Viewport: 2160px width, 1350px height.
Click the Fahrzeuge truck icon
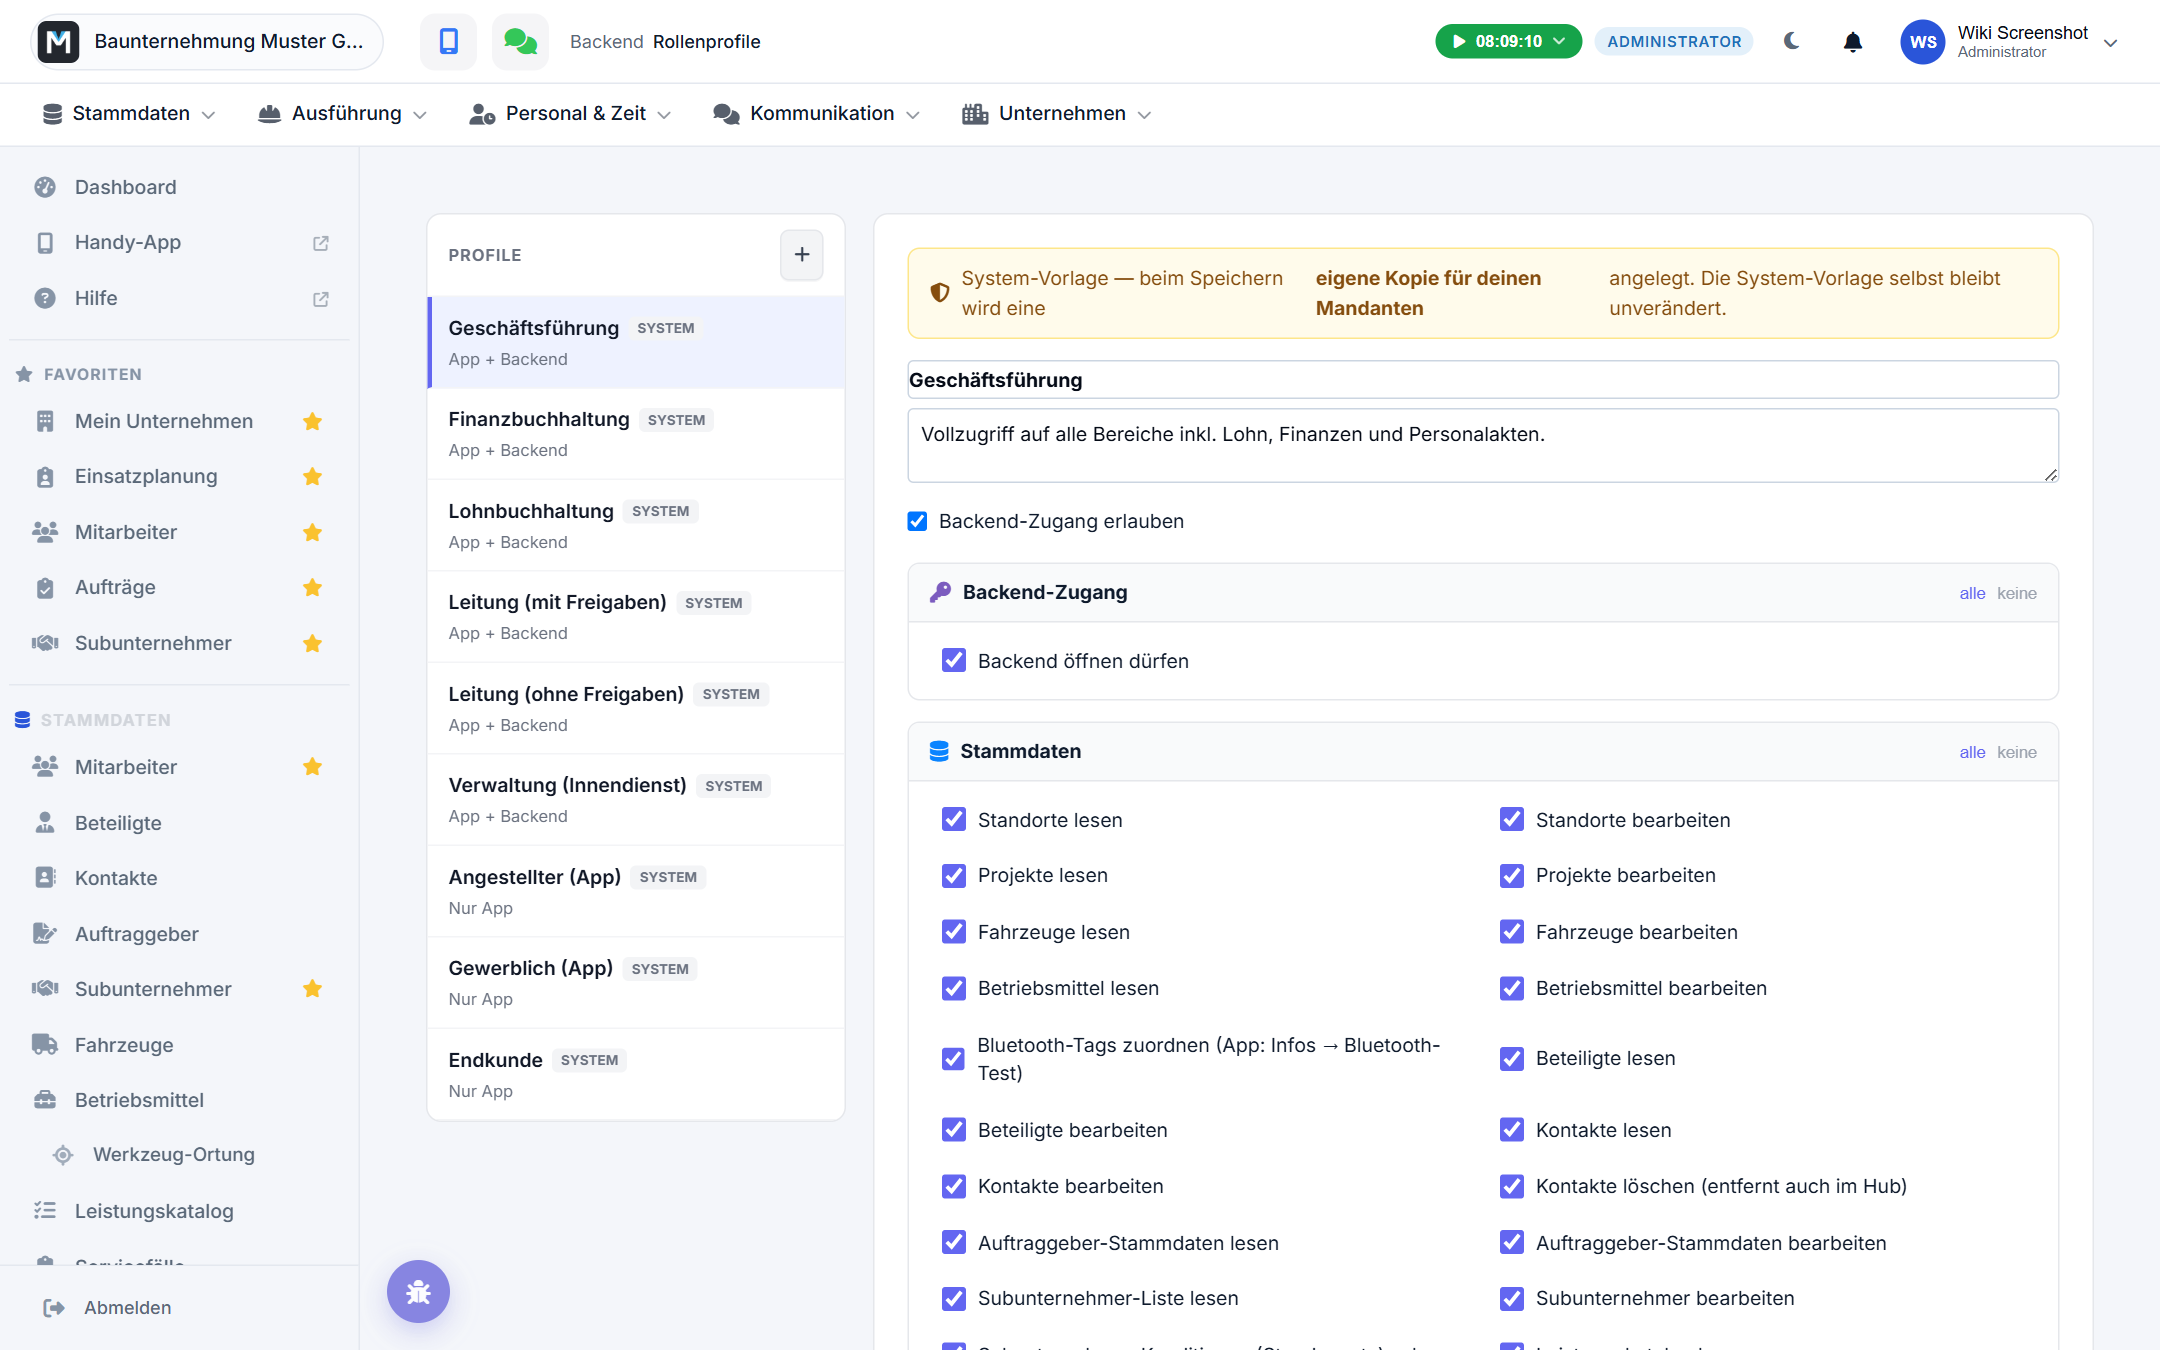(45, 1044)
